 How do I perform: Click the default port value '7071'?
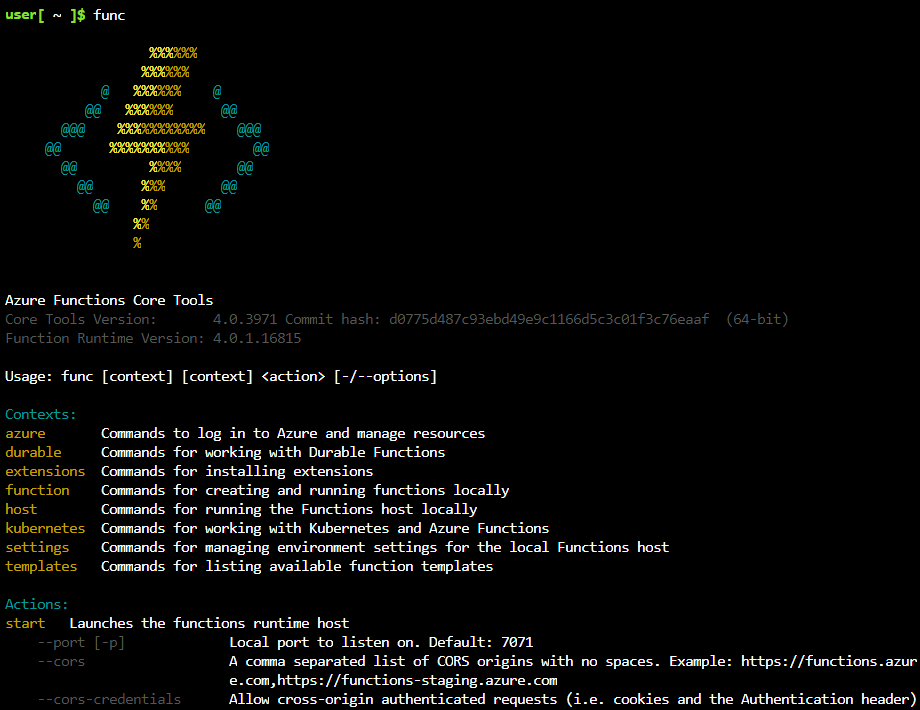pos(517,643)
